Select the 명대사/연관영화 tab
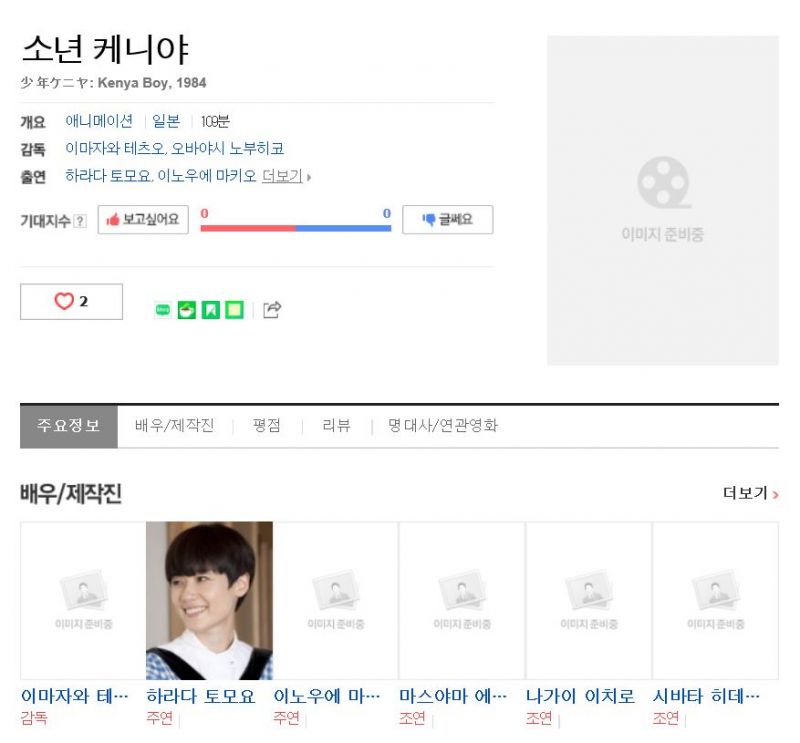800x743 pixels. point(442,425)
